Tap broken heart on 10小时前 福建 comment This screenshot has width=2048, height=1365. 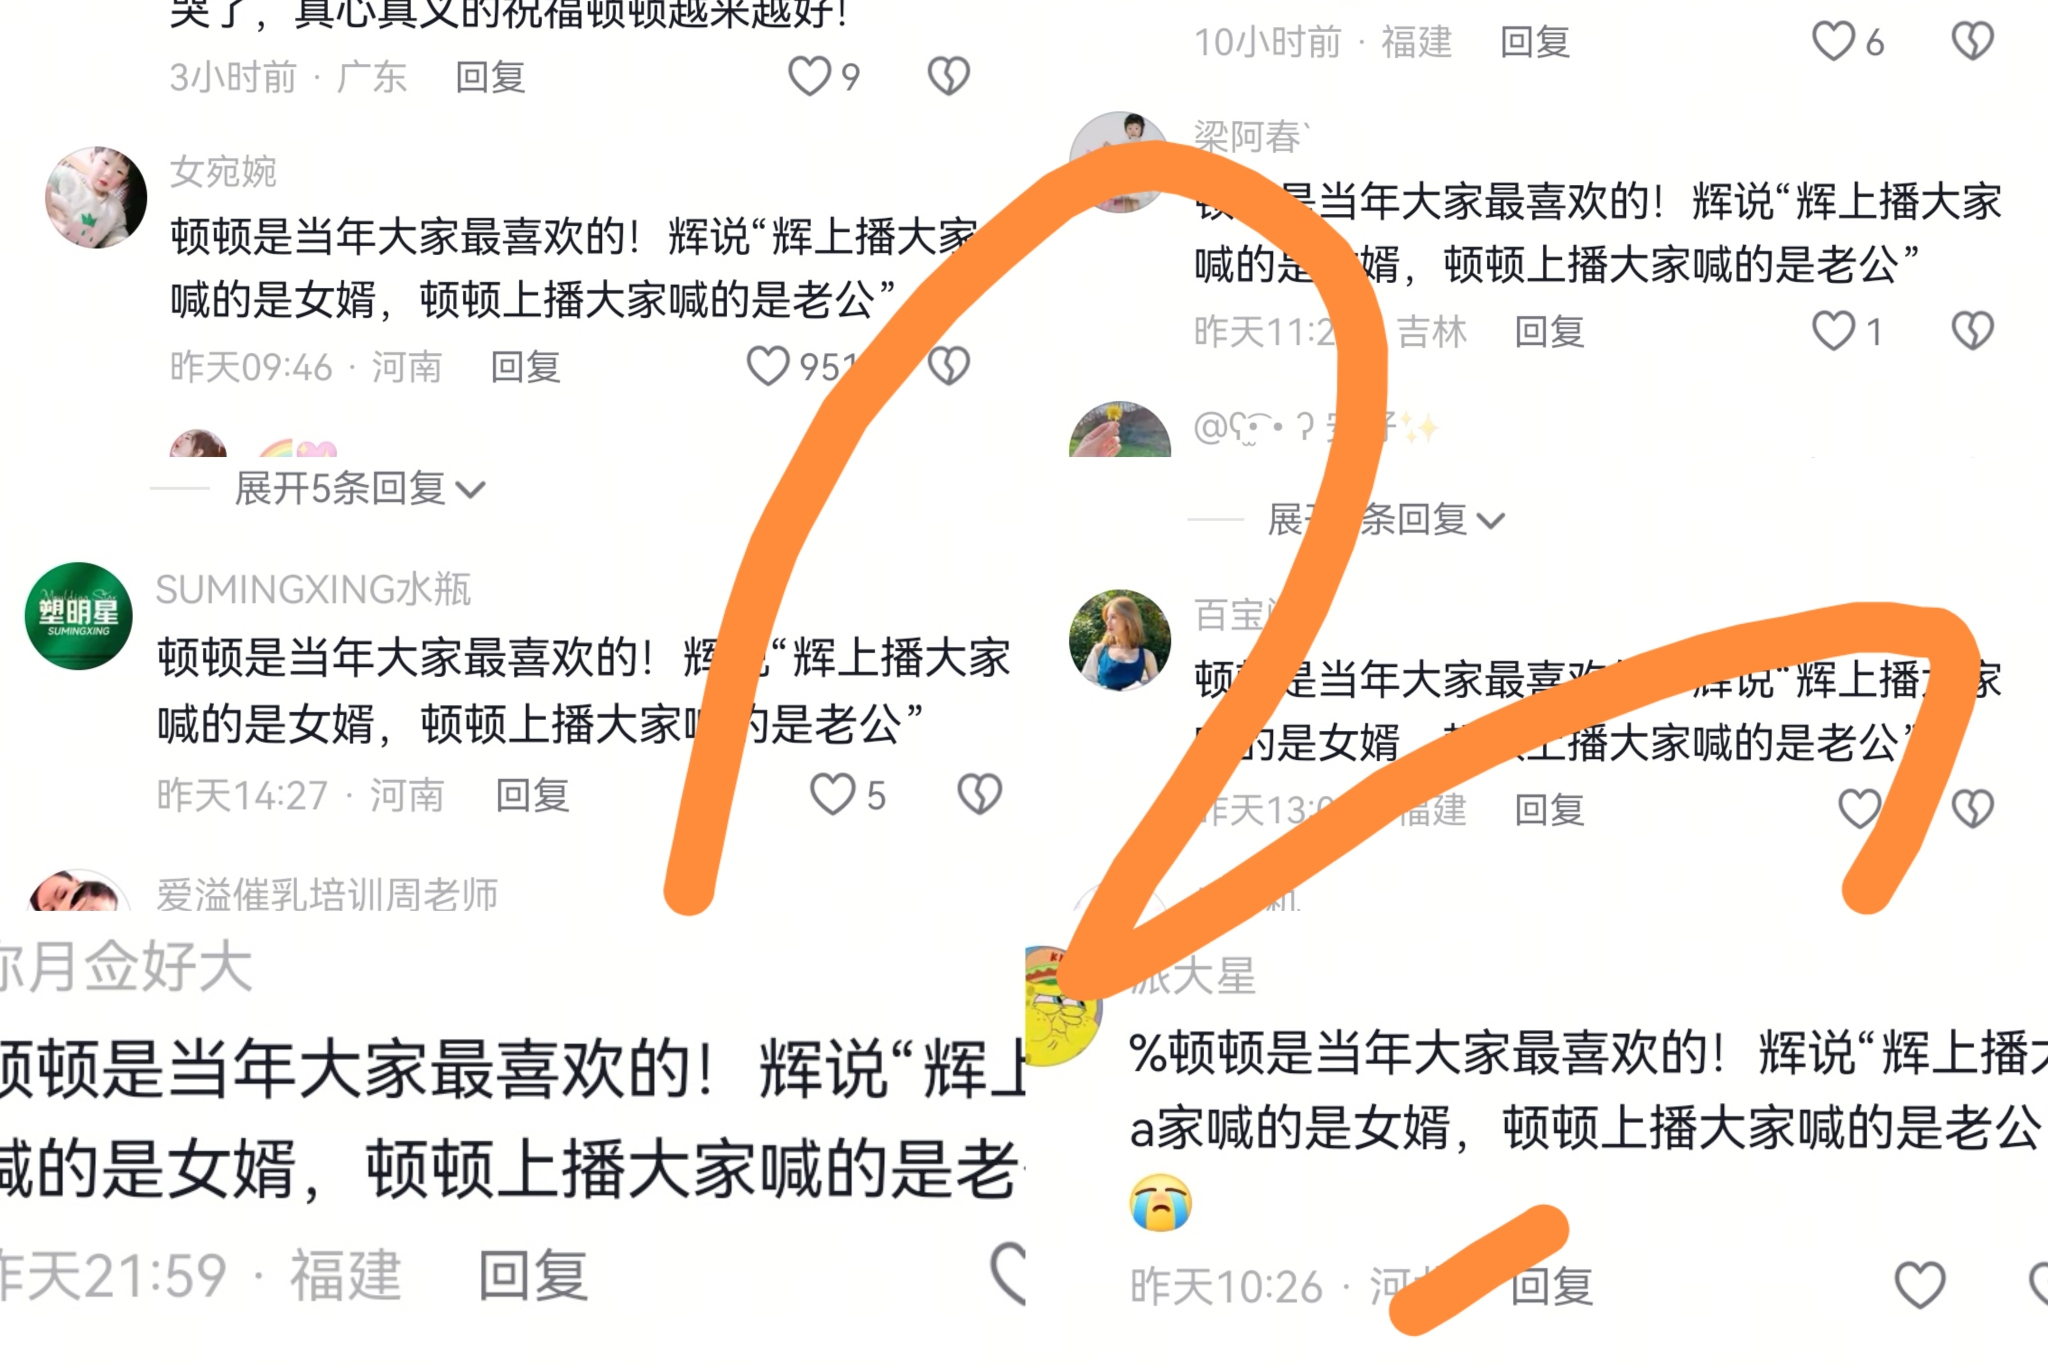(1972, 41)
